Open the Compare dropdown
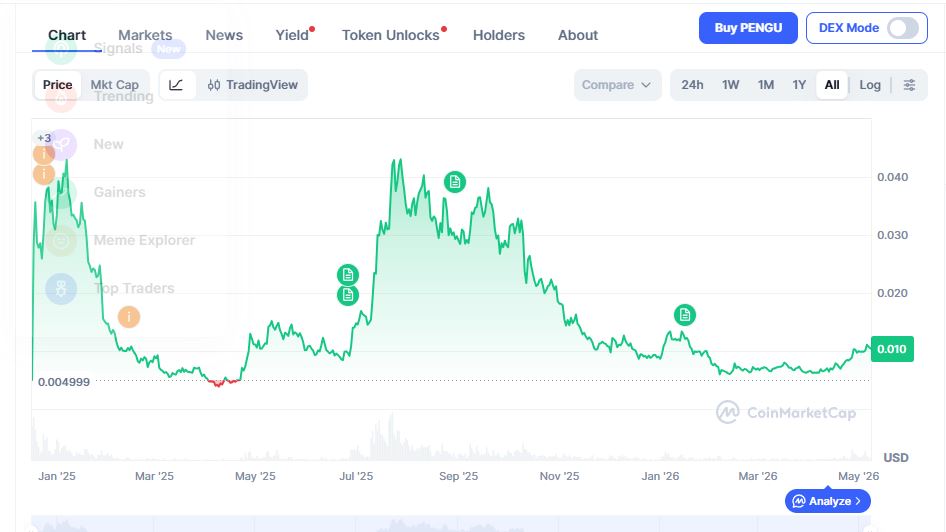The image size is (946, 532). coord(617,85)
